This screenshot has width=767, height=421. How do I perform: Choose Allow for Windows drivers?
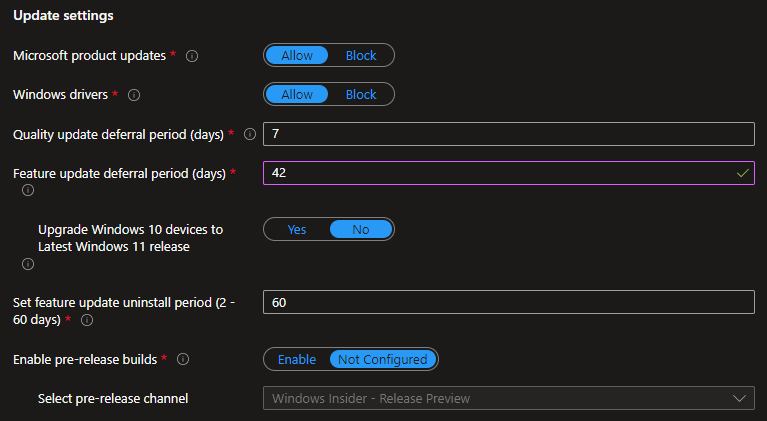[297, 94]
